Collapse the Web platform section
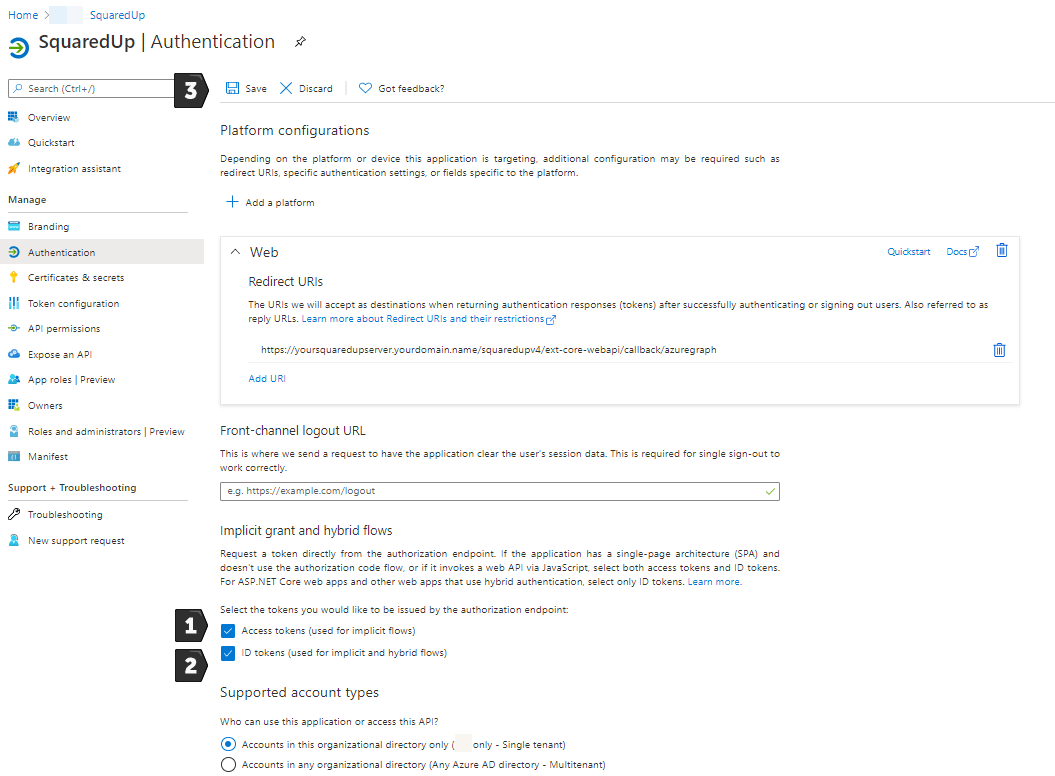Viewport: 1055px width, 776px height. click(236, 251)
